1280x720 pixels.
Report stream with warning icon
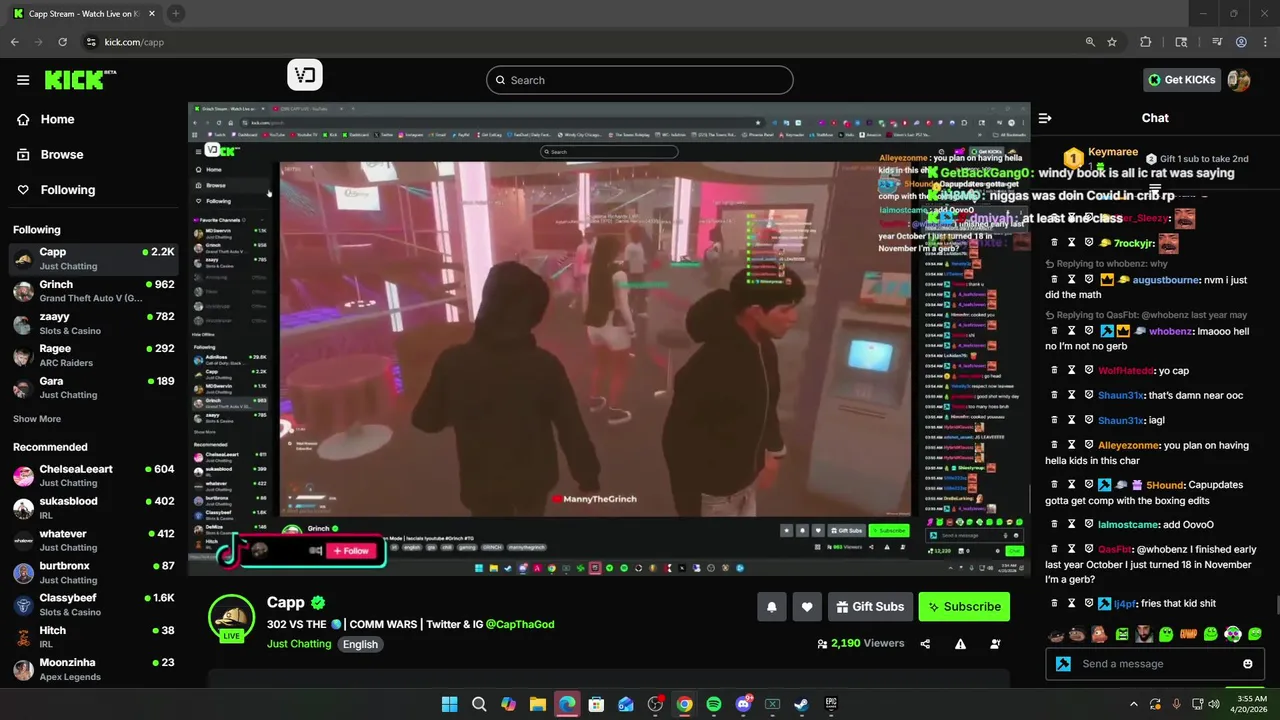pos(960,644)
